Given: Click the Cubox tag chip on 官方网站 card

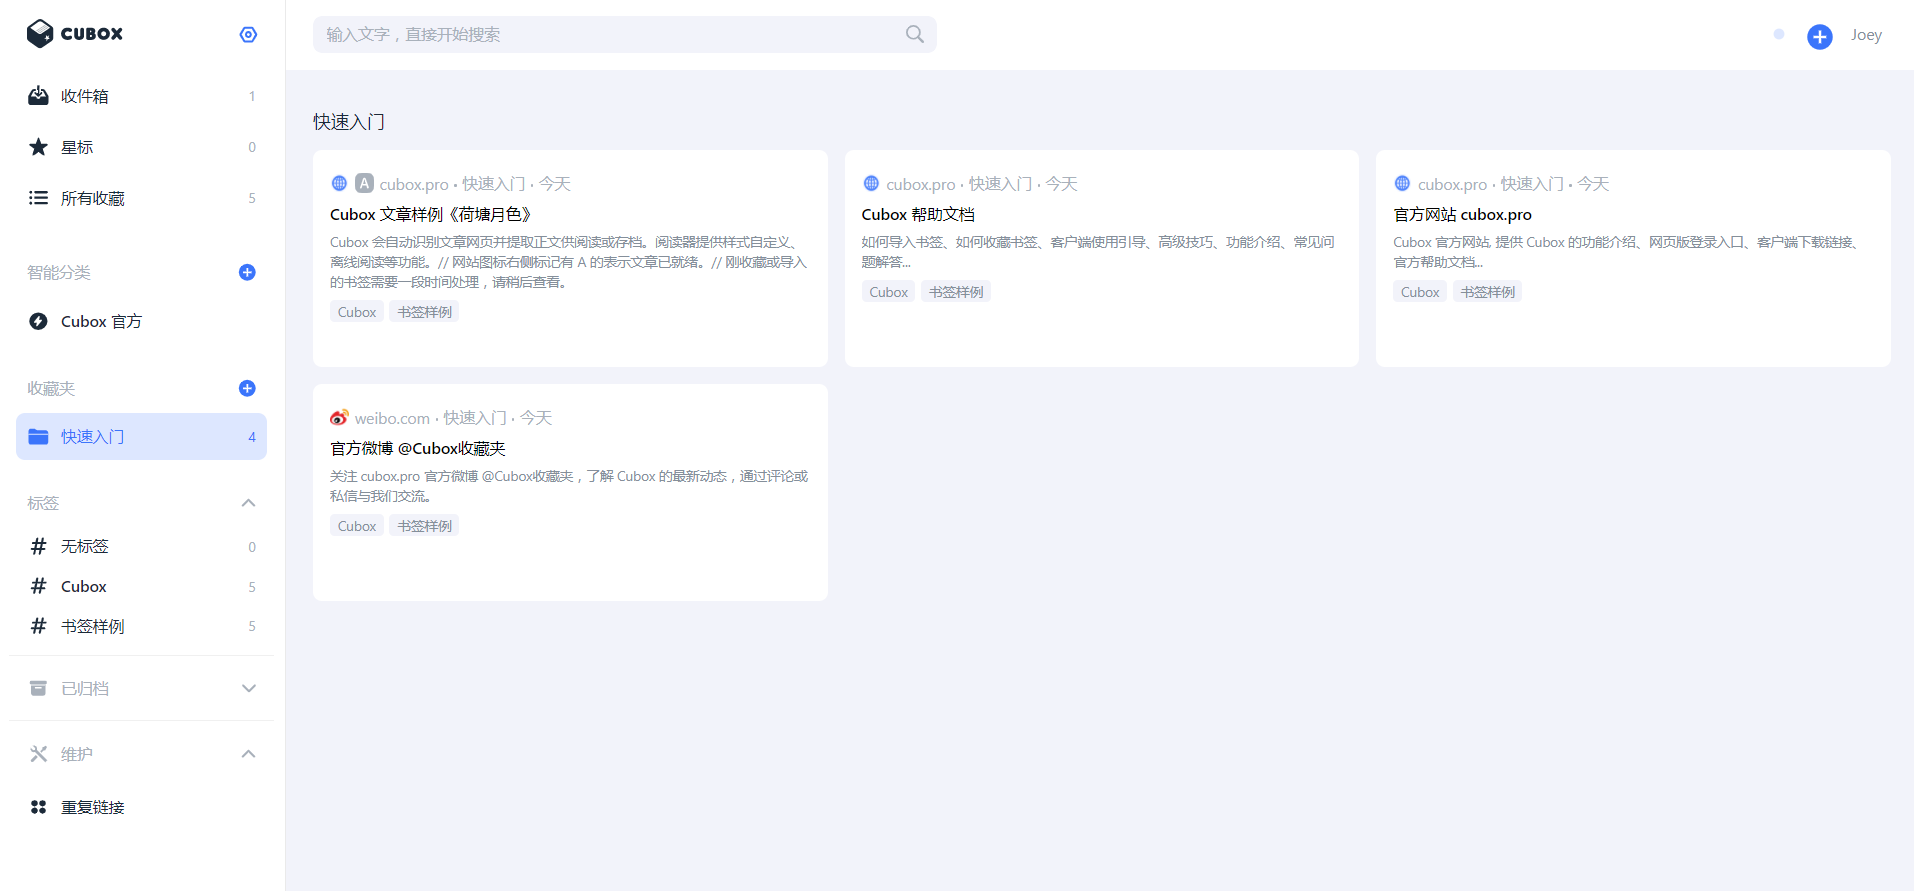Looking at the screenshot, I should pyautogui.click(x=1420, y=292).
